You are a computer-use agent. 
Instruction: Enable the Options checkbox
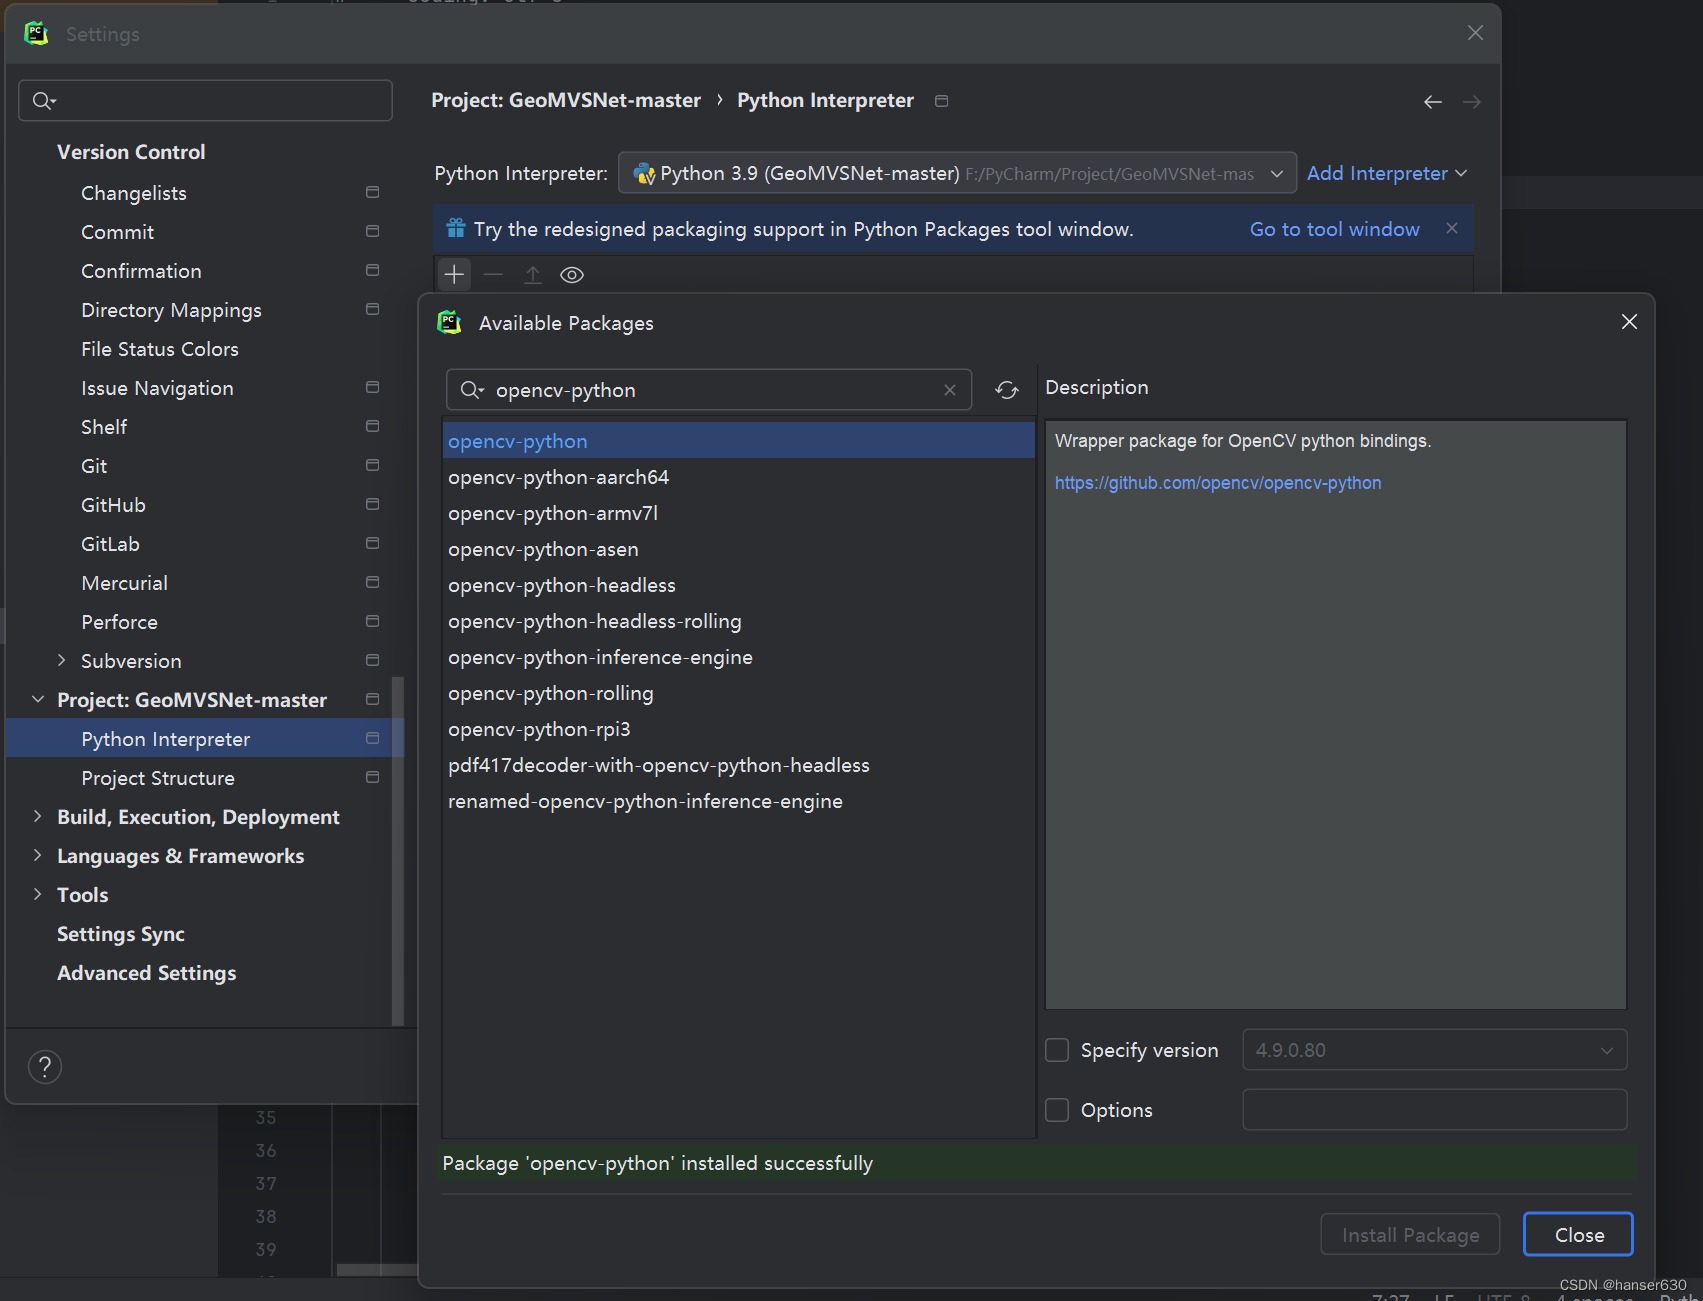point(1057,1110)
